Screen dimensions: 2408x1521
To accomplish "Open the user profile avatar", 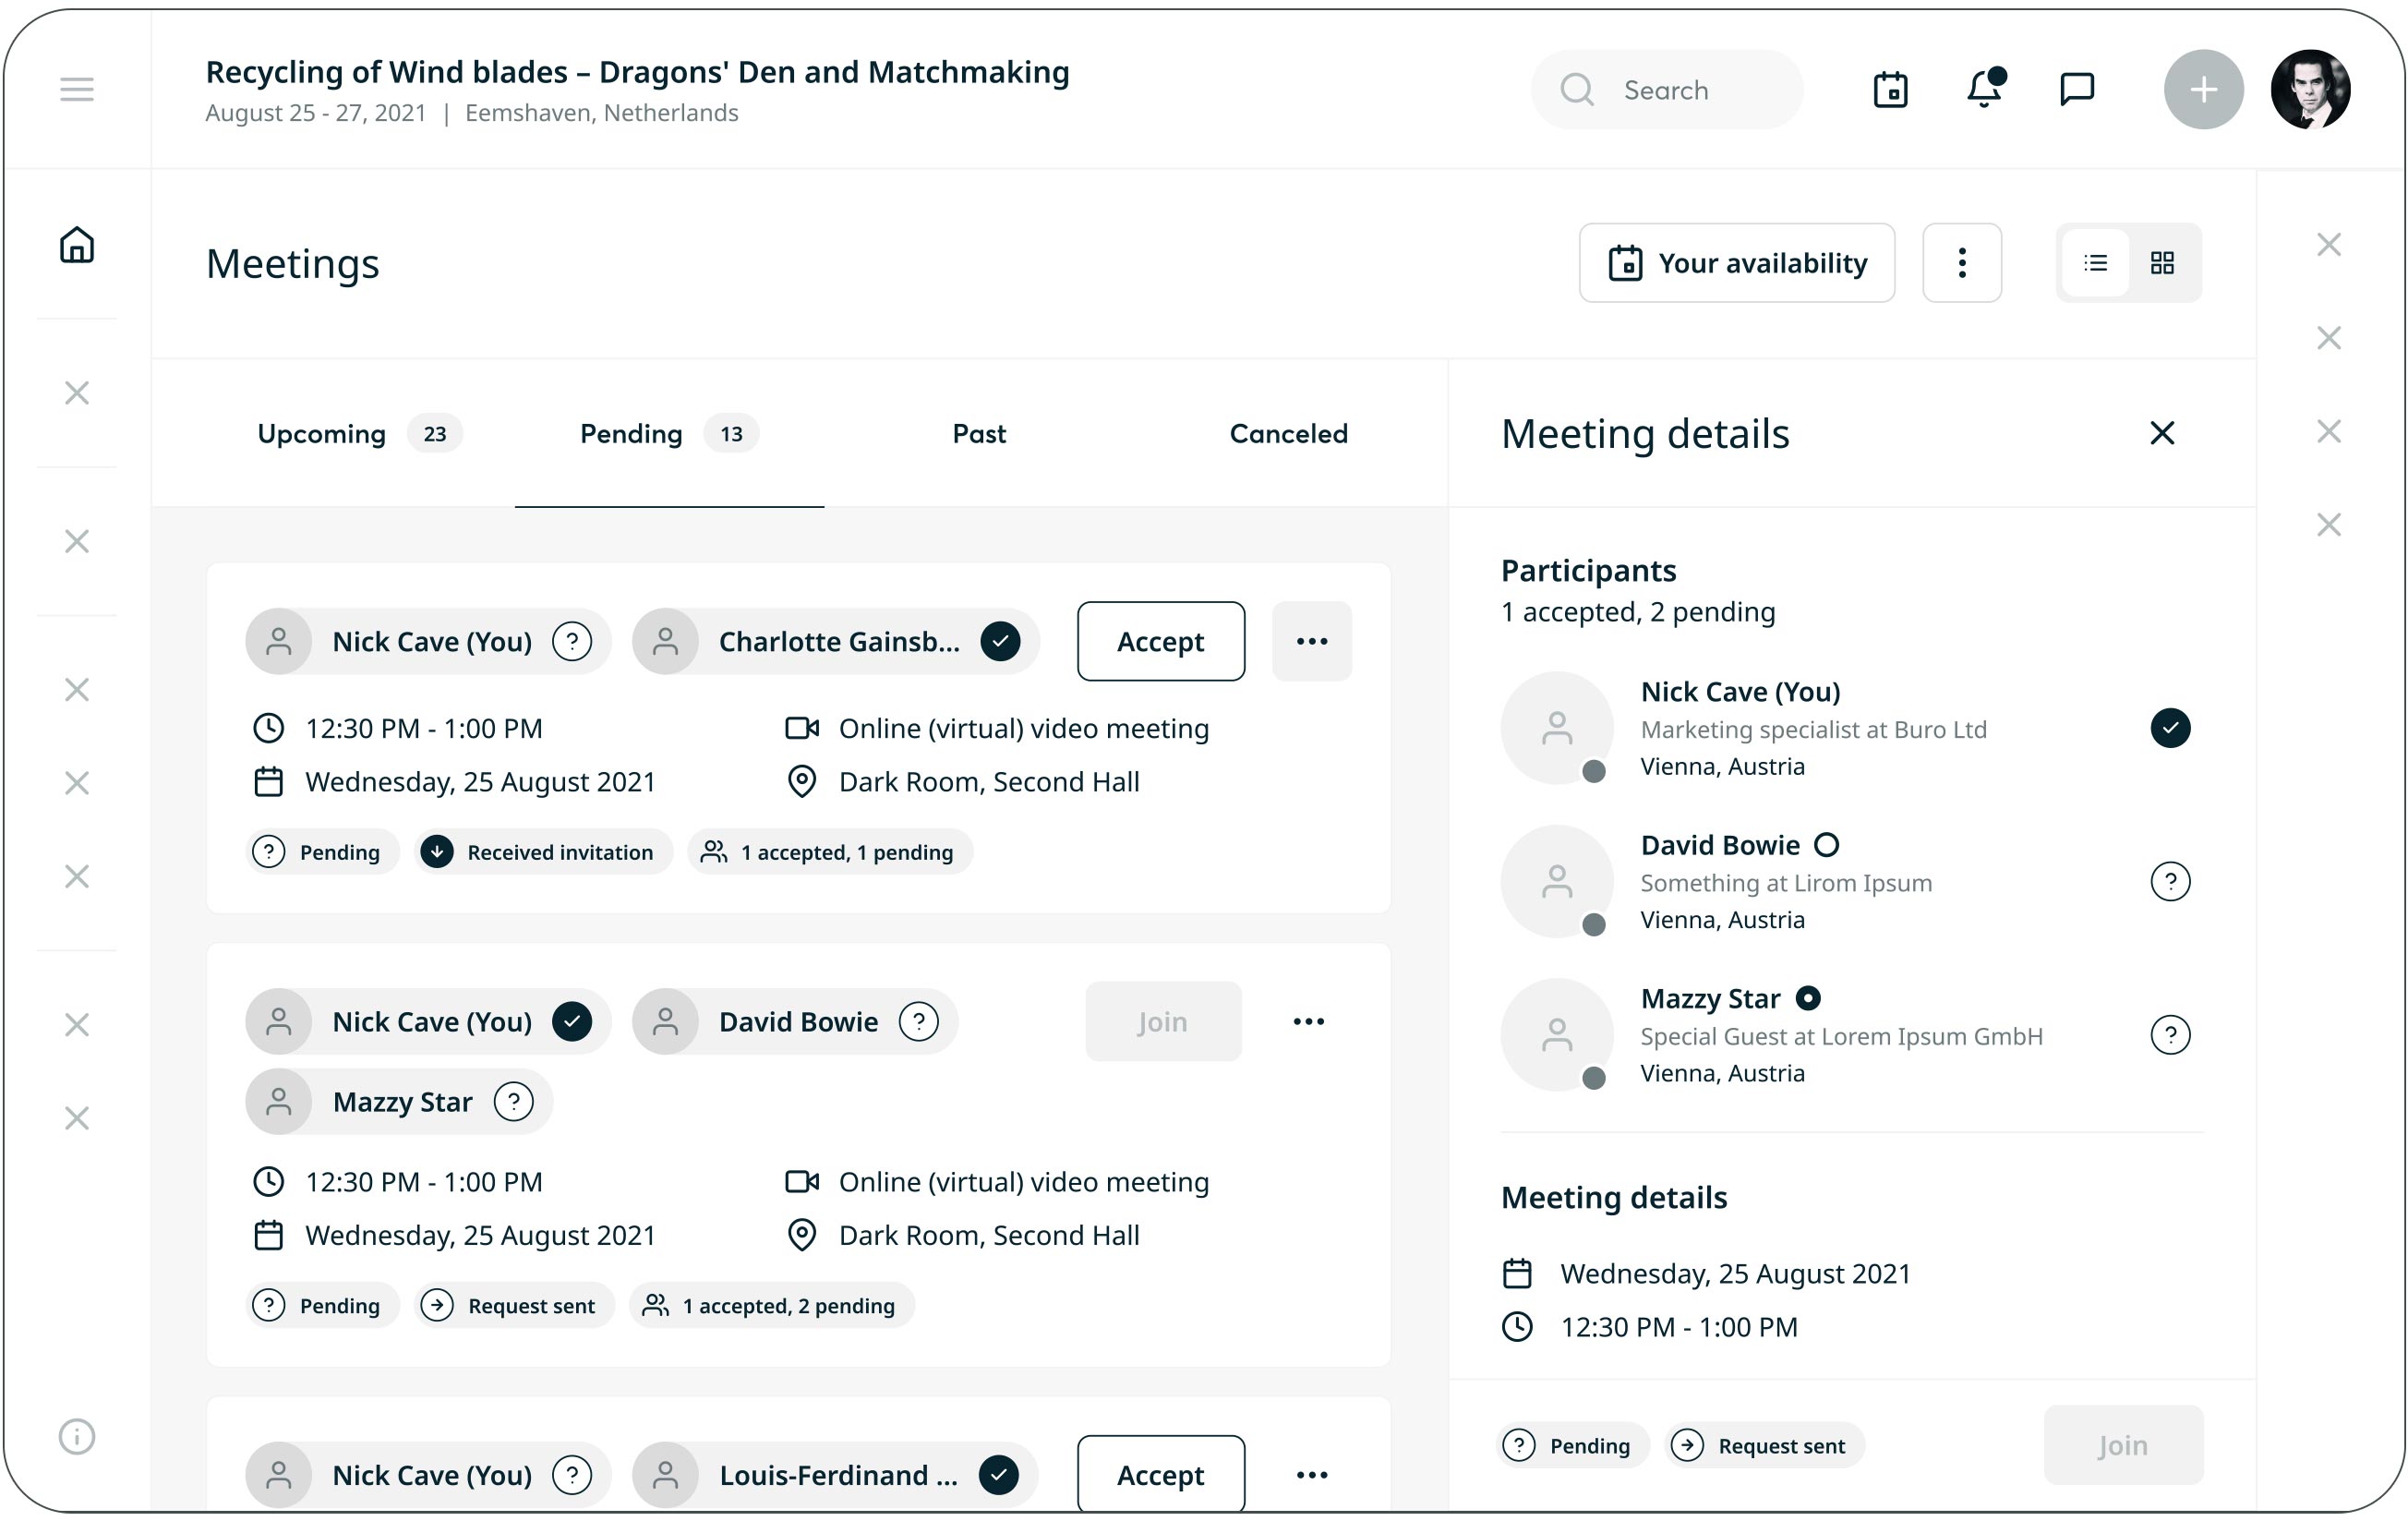I will click(x=2310, y=90).
